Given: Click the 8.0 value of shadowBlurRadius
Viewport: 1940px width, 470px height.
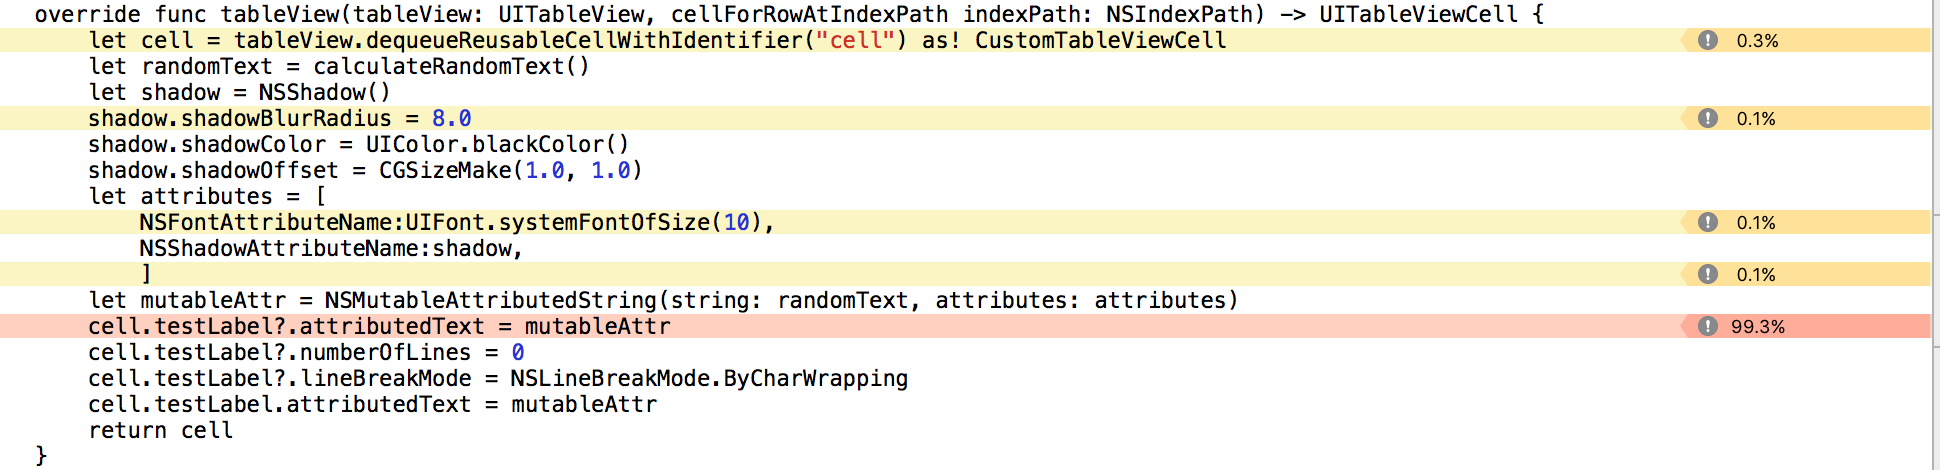Looking at the screenshot, I should click(x=451, y=118).
